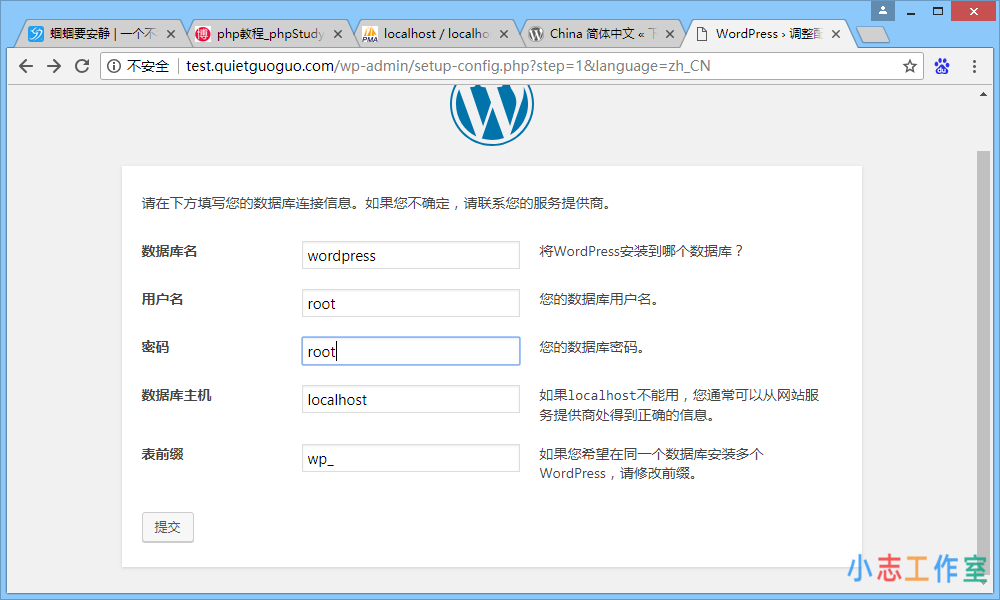Click the 表前缀 wp_ field
Viewport: 1000px width, 600px height.
tap(410, 458)
